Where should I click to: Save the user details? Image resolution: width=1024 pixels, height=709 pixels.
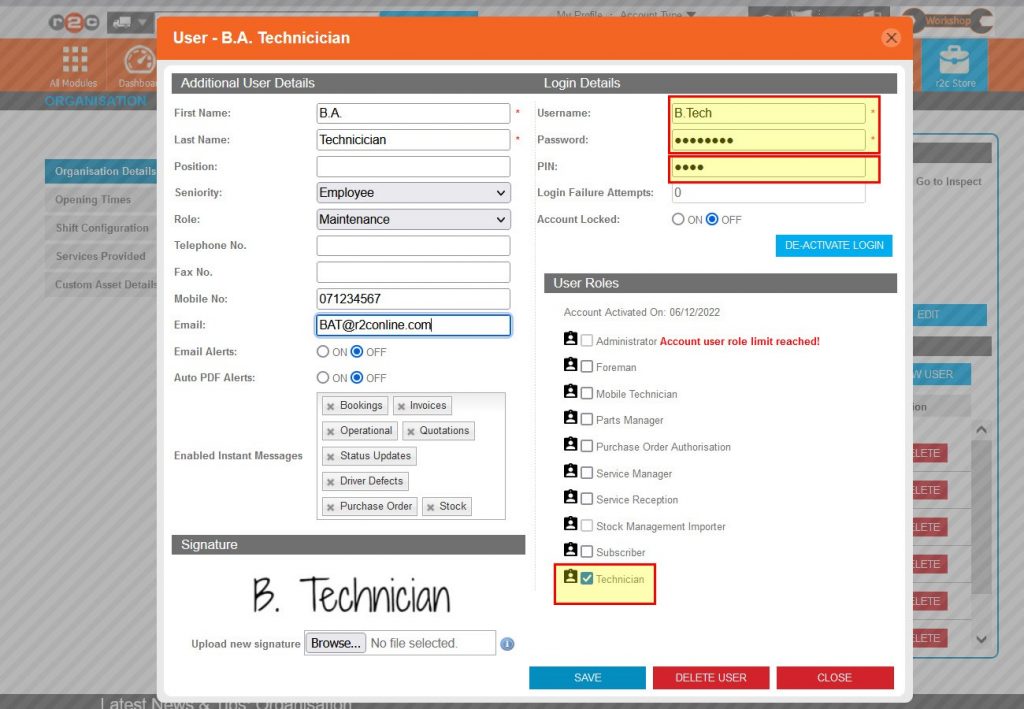pos(587,677)
